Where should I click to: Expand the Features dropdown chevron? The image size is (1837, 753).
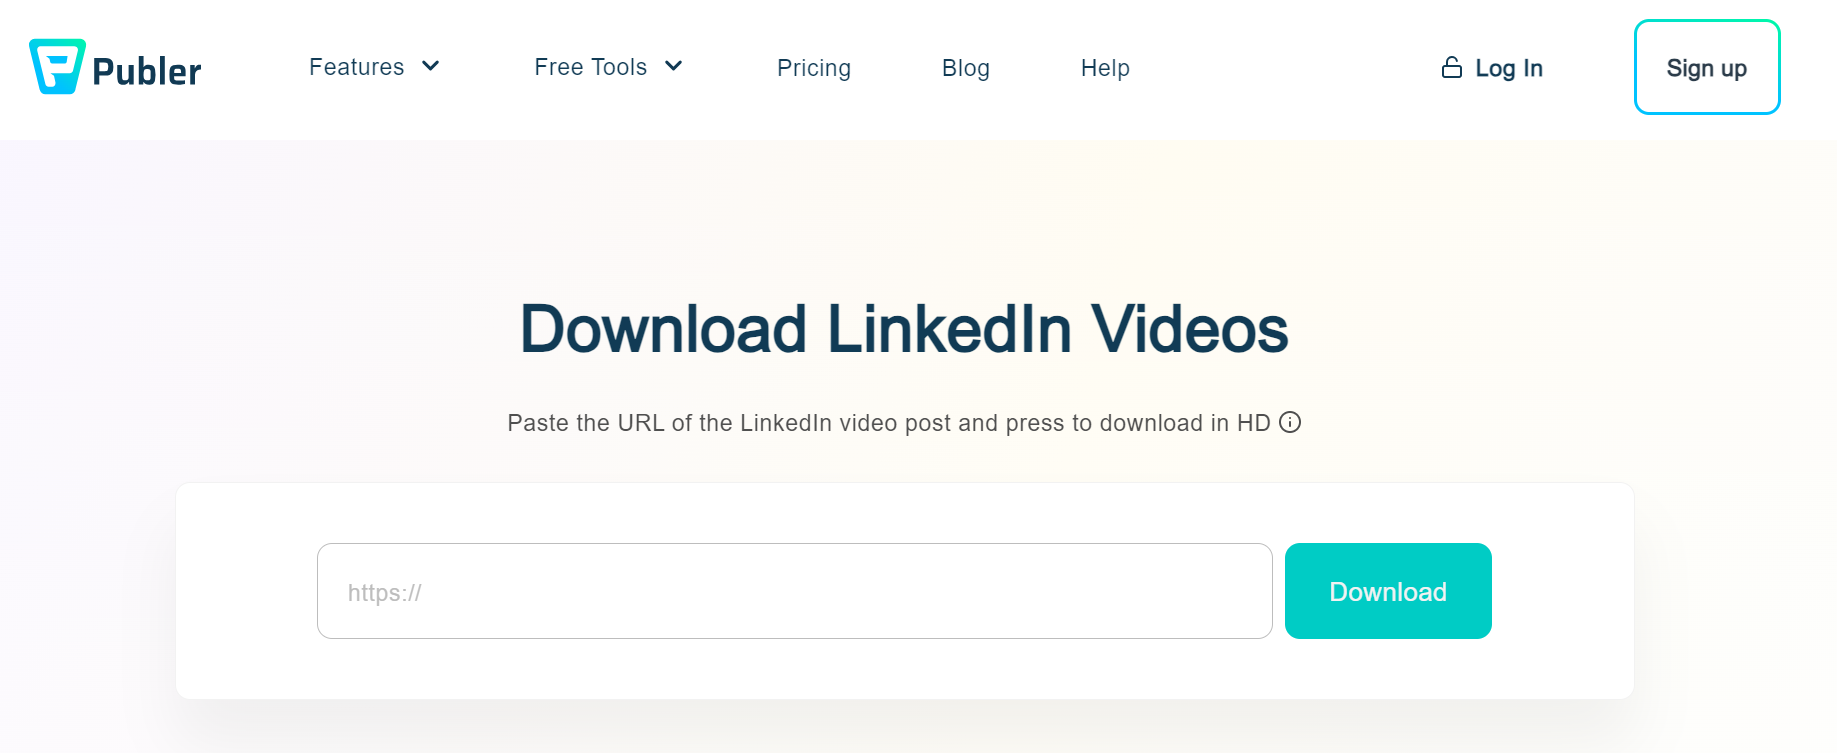[x=431, y=66]
